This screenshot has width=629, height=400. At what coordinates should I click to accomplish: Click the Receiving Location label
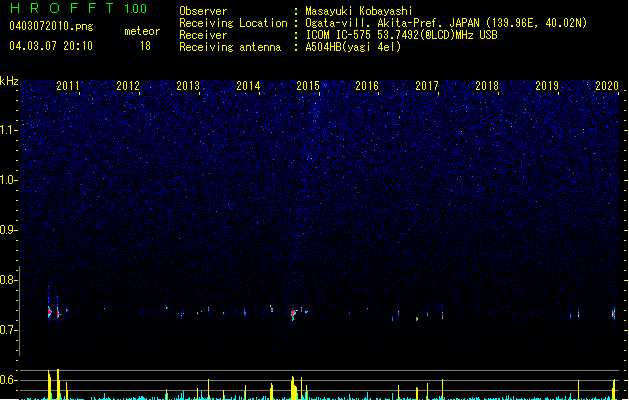[233, 23]
